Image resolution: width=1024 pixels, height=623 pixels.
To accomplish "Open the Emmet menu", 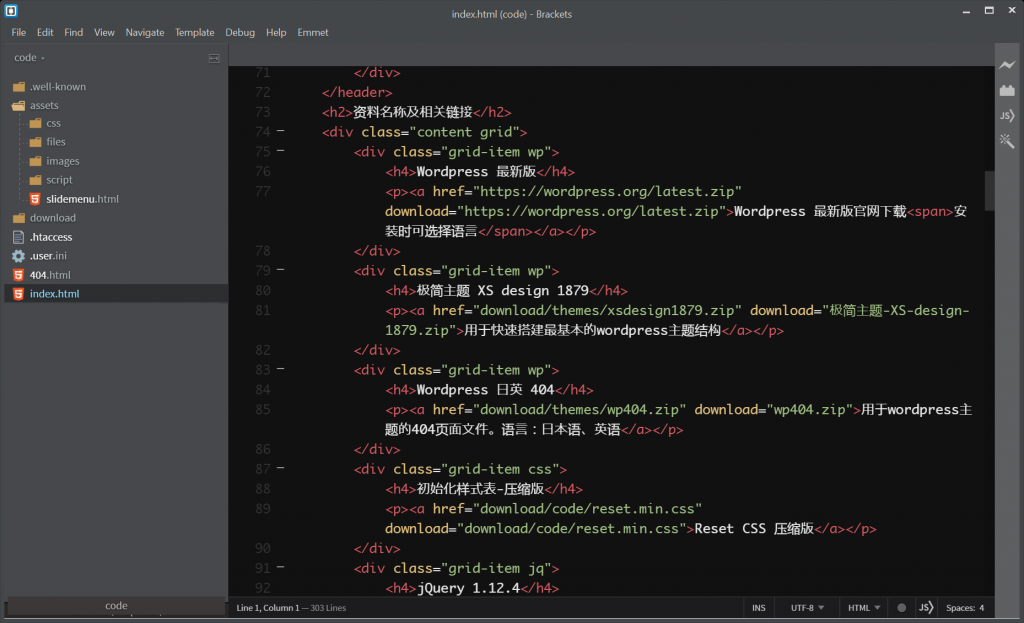I will [x=313, y=32].
